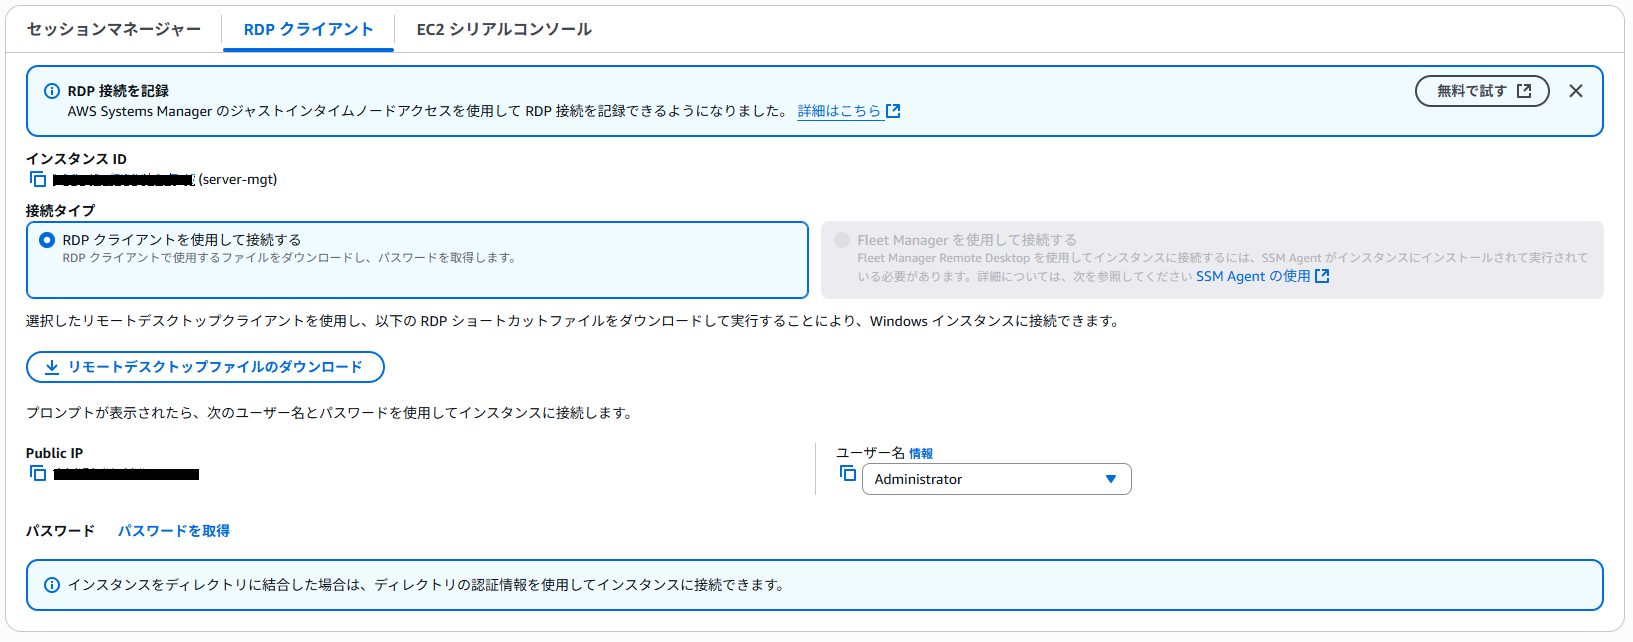The width and height of the screenshot is (1633, 642).
Task: Select the RDP クライアント tab
Action: click(x=308, y=29)
